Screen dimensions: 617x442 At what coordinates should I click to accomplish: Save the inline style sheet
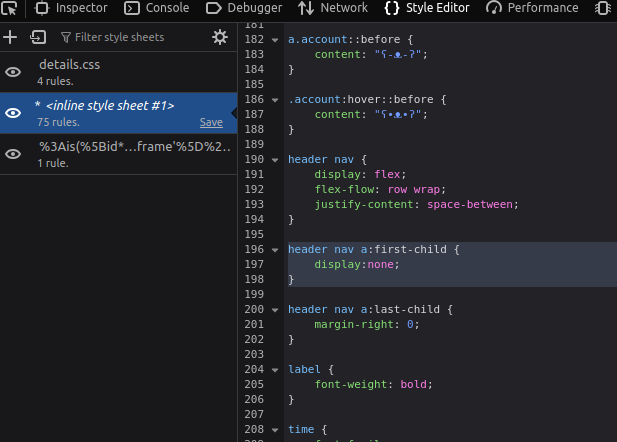(211, 122)
